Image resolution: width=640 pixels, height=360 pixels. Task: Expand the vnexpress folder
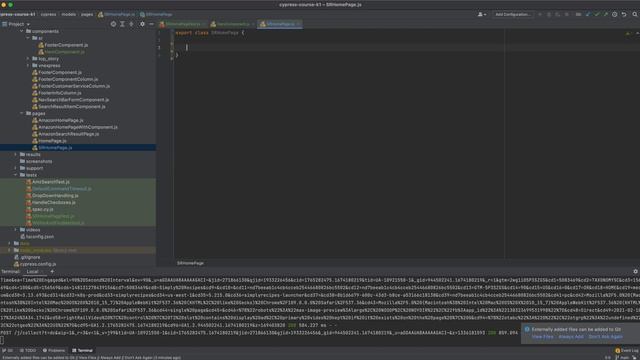pyautogui.click(x=28, y=65)
